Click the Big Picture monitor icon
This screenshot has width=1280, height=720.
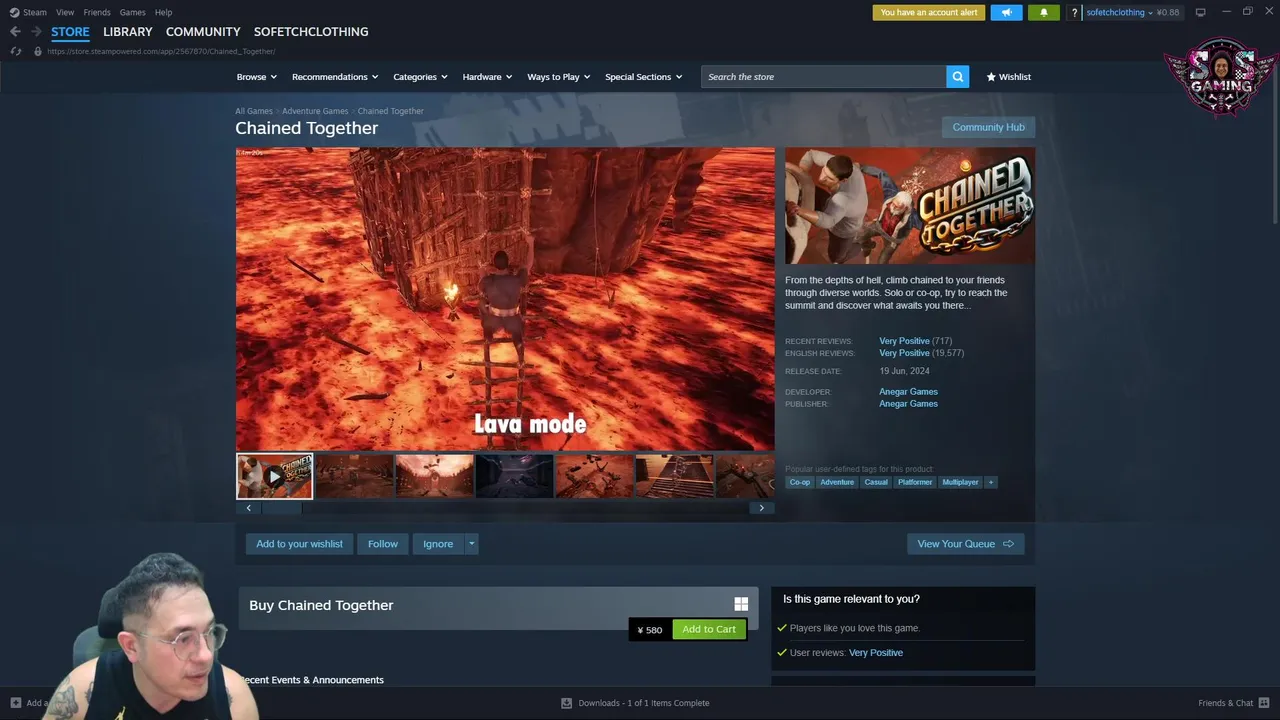tap(1200, 12)
